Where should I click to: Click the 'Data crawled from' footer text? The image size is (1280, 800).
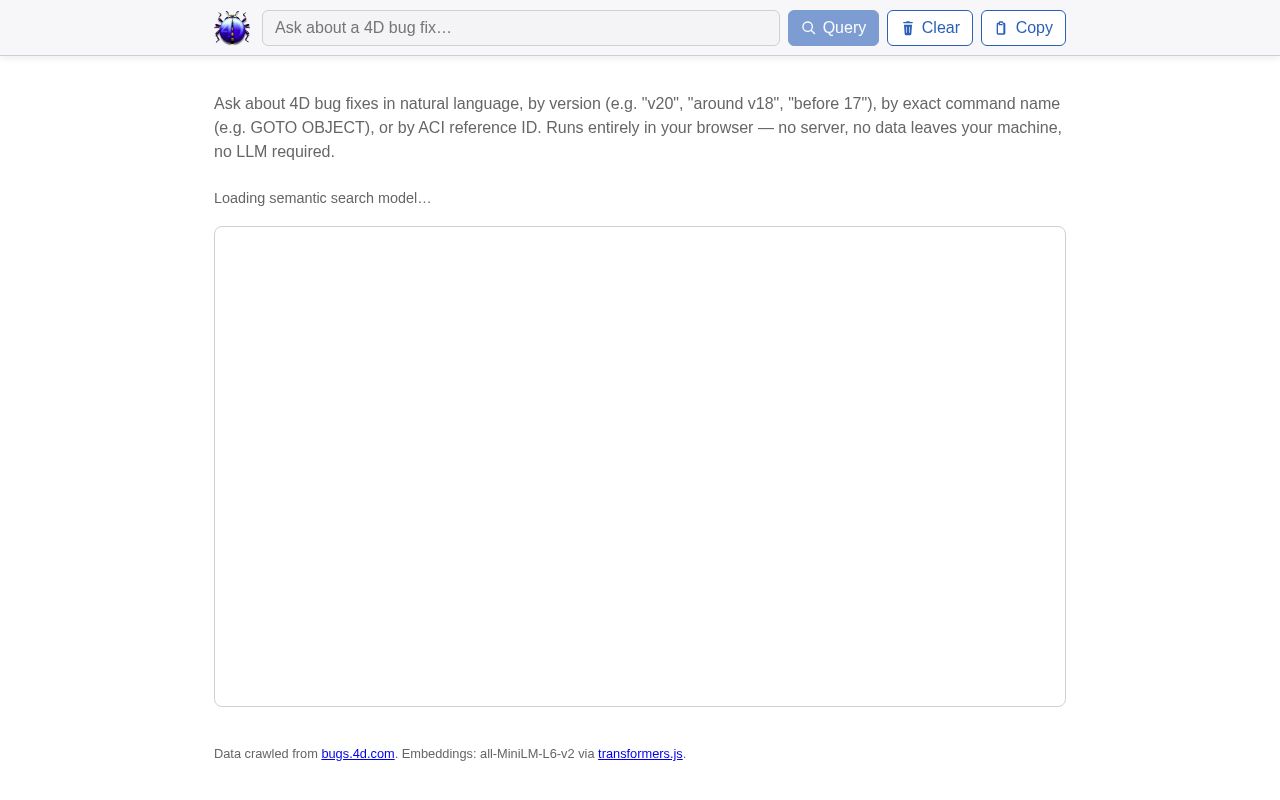[266, 754]
